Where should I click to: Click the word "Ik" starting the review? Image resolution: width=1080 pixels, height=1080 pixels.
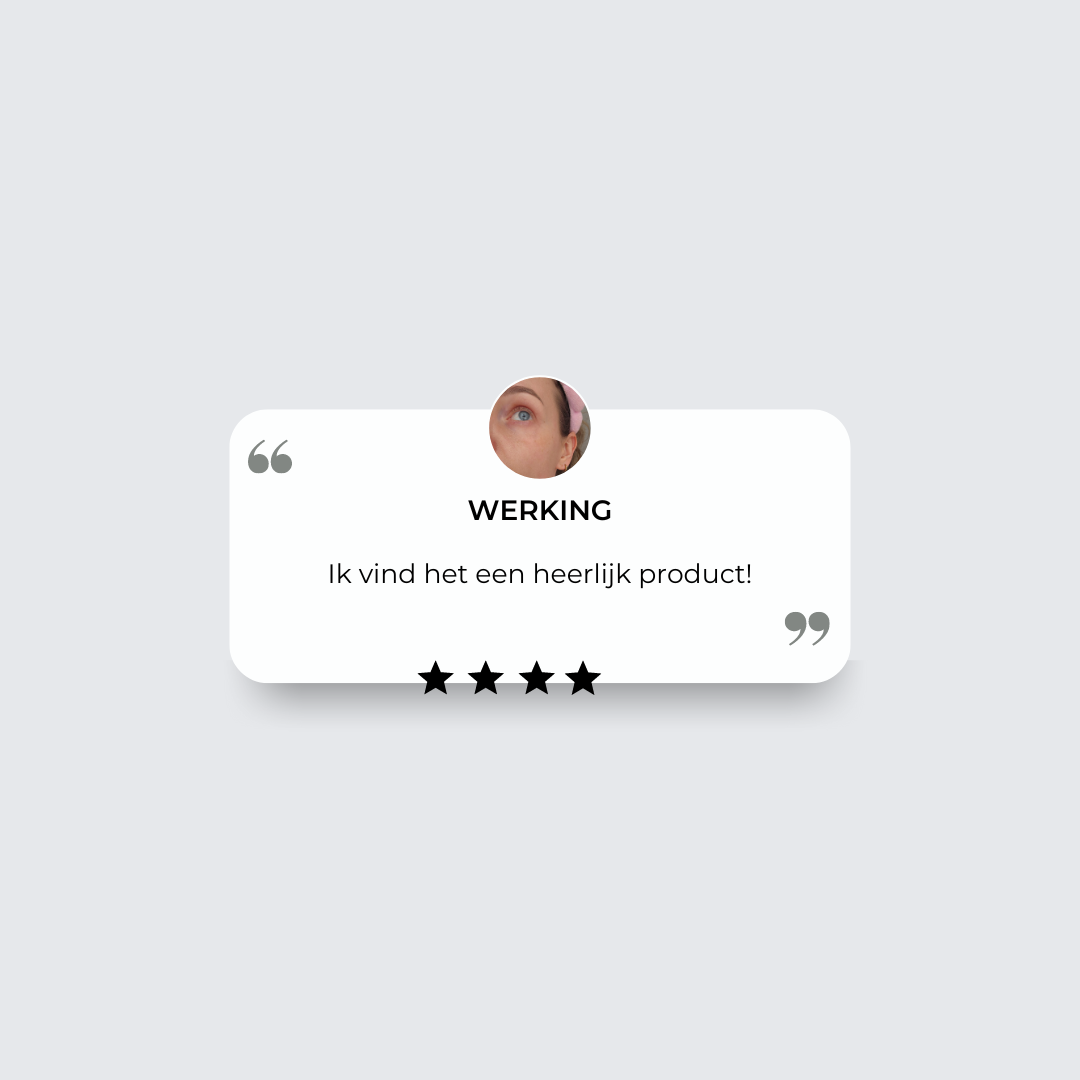click(x=340, y=574)
